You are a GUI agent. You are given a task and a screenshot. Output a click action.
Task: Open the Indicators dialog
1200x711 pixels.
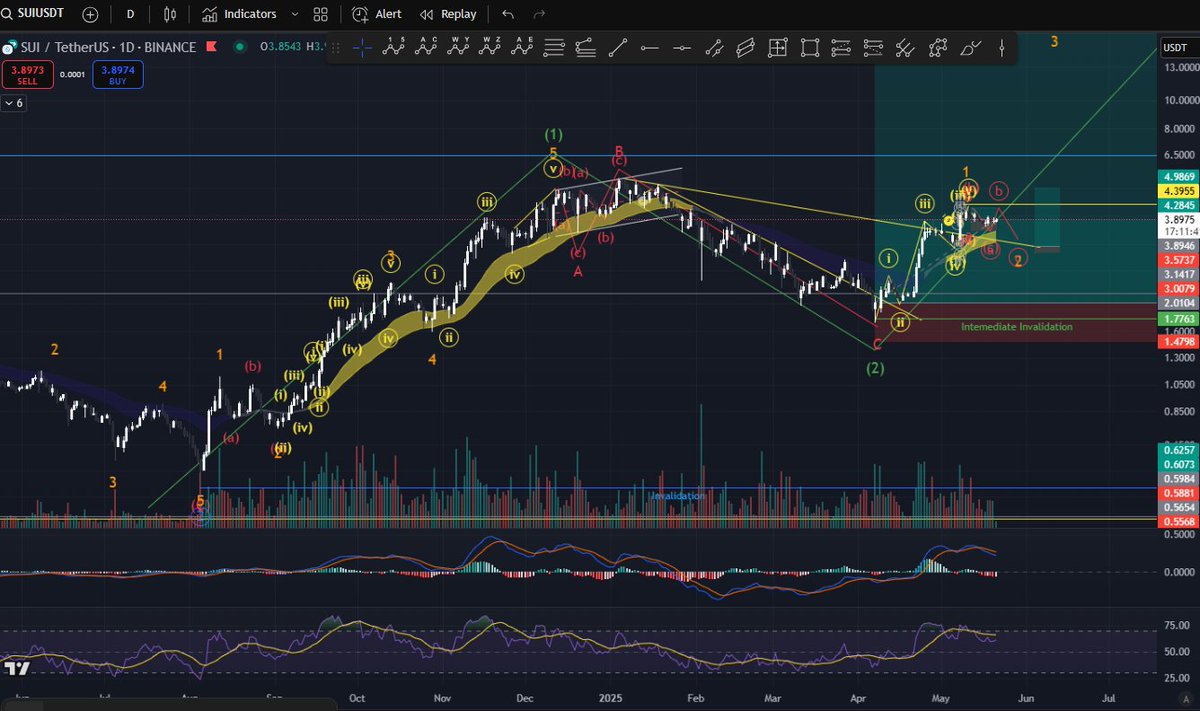click(239, 14)
